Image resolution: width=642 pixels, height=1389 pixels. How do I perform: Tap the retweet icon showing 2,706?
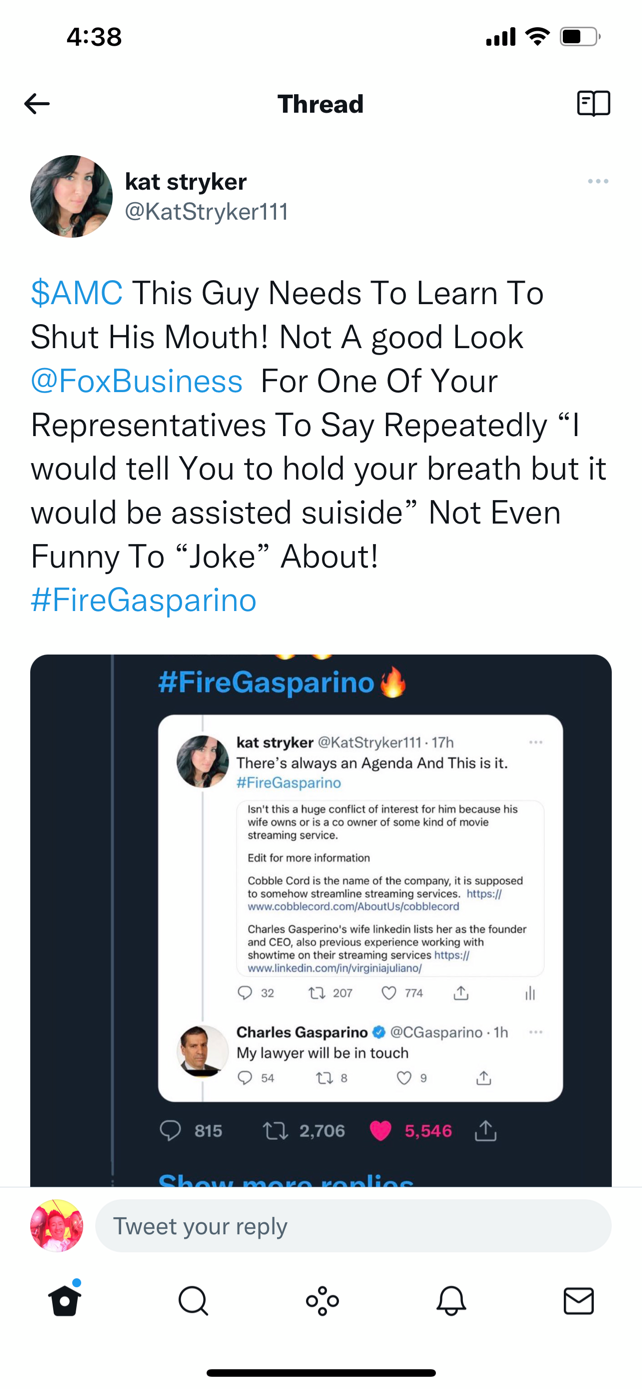click(275, 1131)
